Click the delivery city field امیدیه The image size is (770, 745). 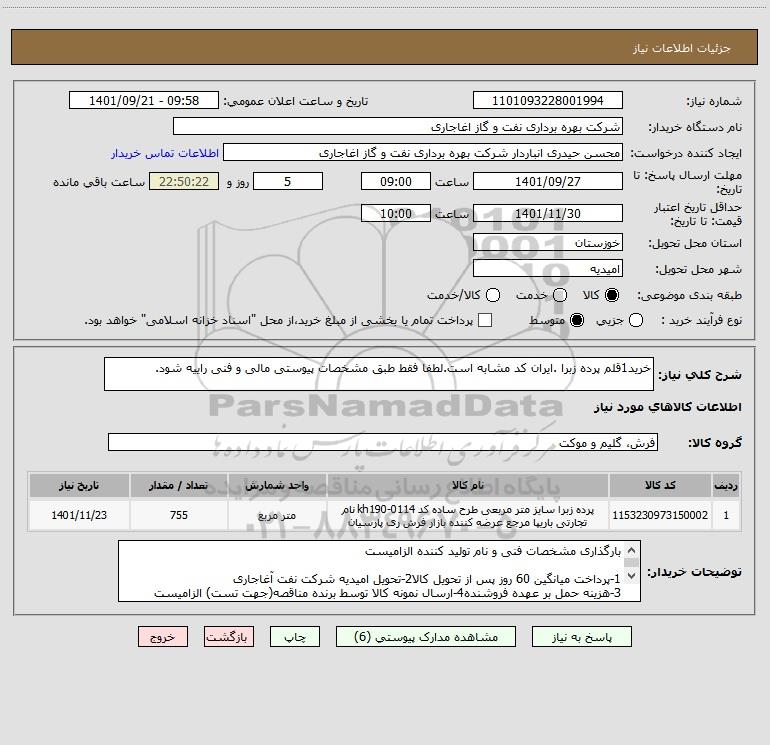pyautogui.click(x=548, y=269)
